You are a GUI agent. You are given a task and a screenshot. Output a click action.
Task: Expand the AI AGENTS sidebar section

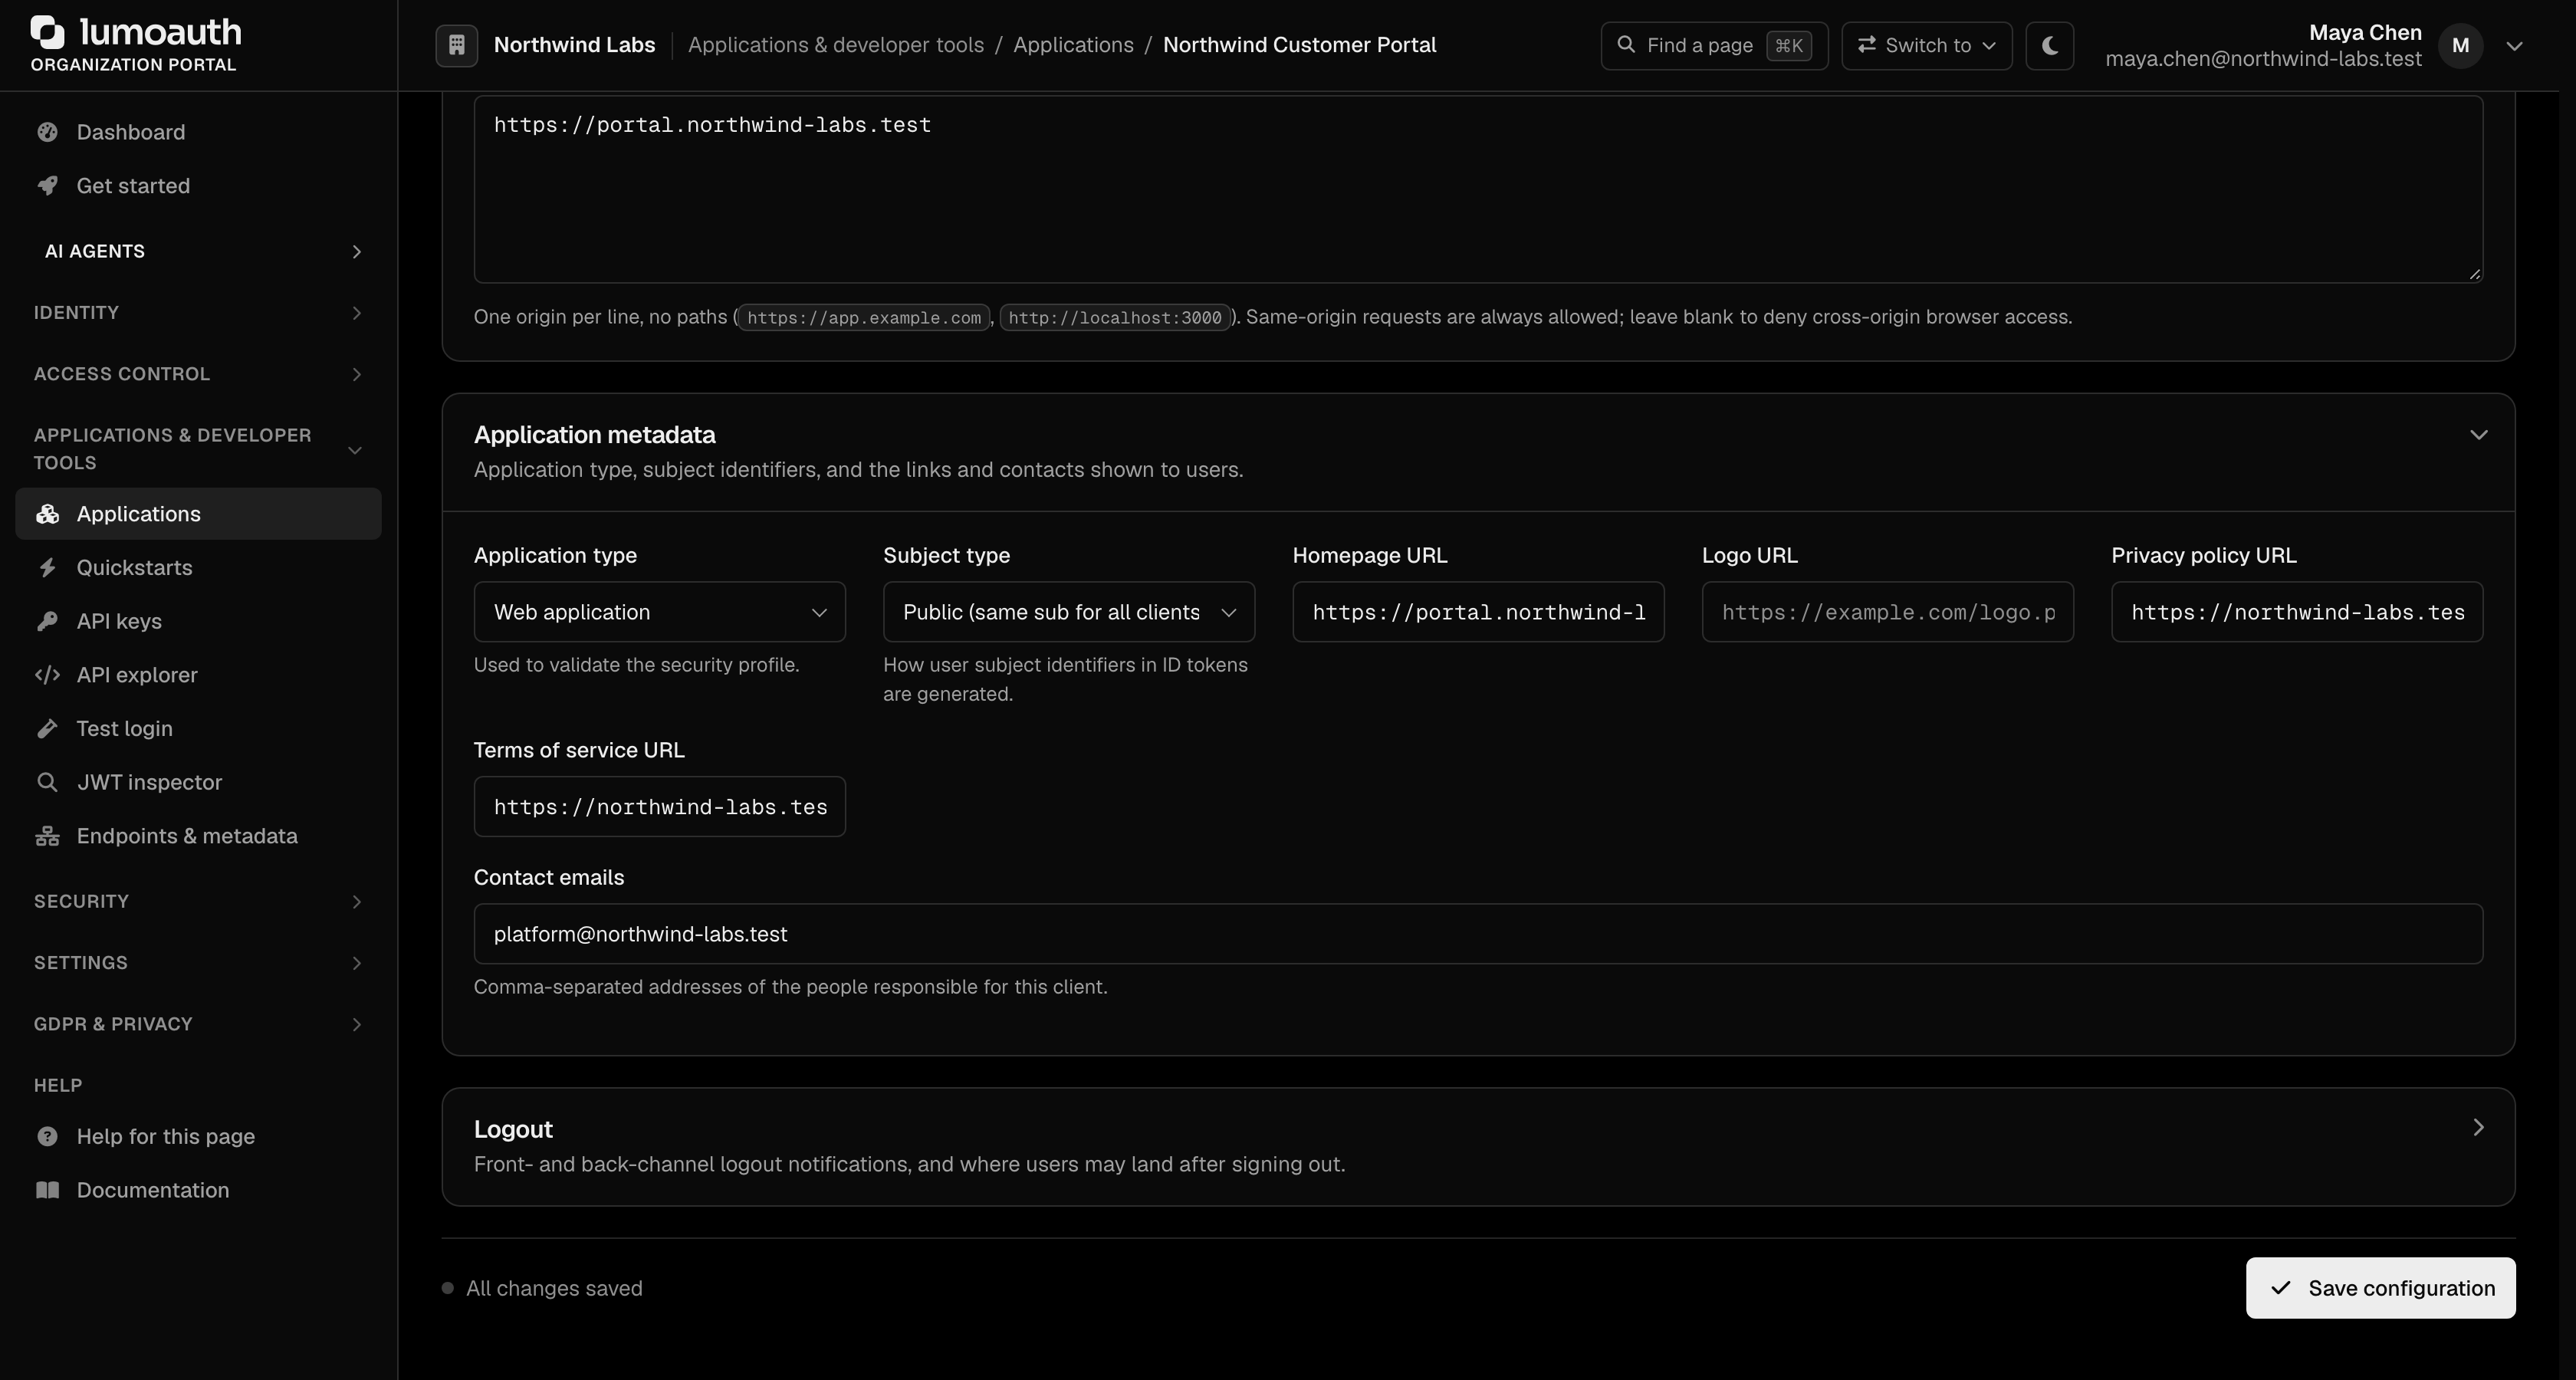click(198, 251)
